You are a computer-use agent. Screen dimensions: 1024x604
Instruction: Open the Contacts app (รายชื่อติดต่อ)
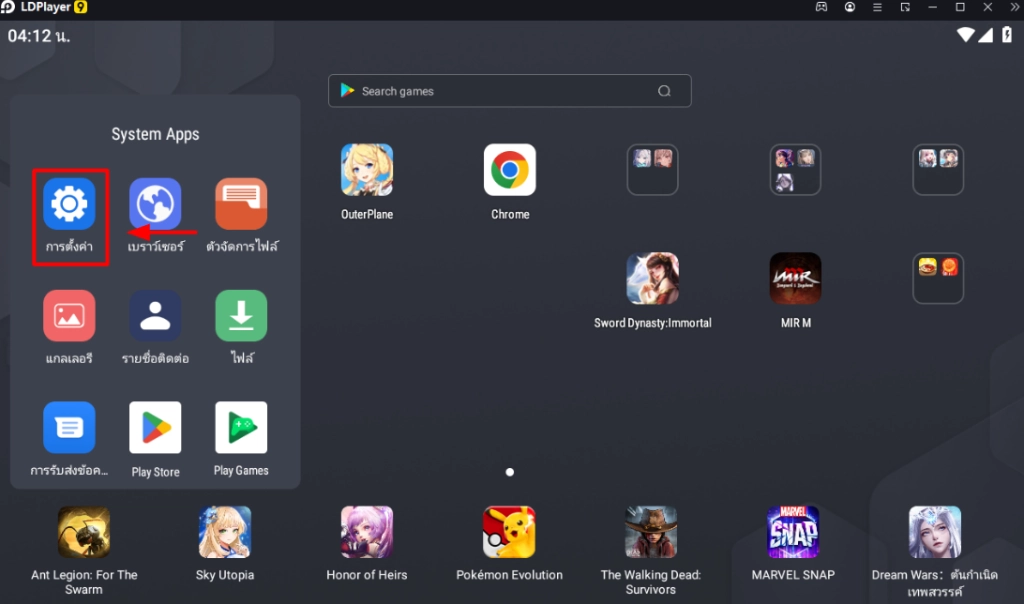(x=155, y=316)
